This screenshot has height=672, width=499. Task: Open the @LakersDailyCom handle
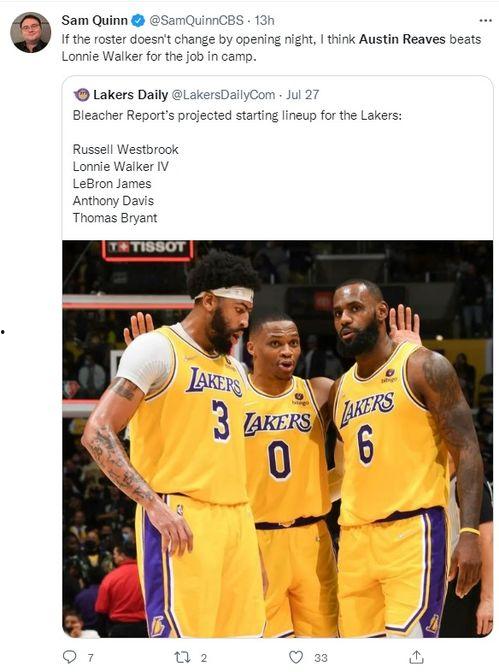(x=223, y=95)
